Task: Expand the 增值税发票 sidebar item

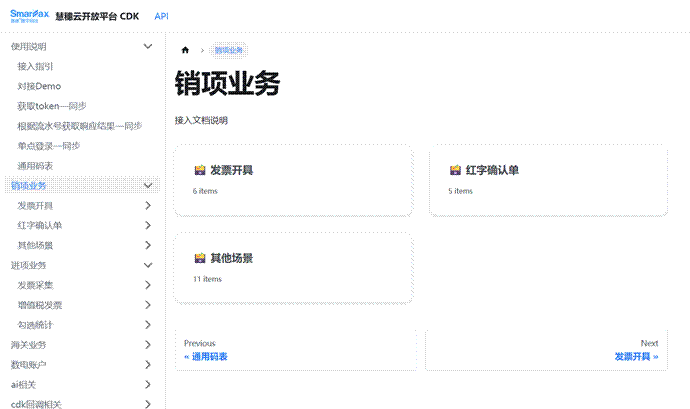Action: [x=148, y=305]
